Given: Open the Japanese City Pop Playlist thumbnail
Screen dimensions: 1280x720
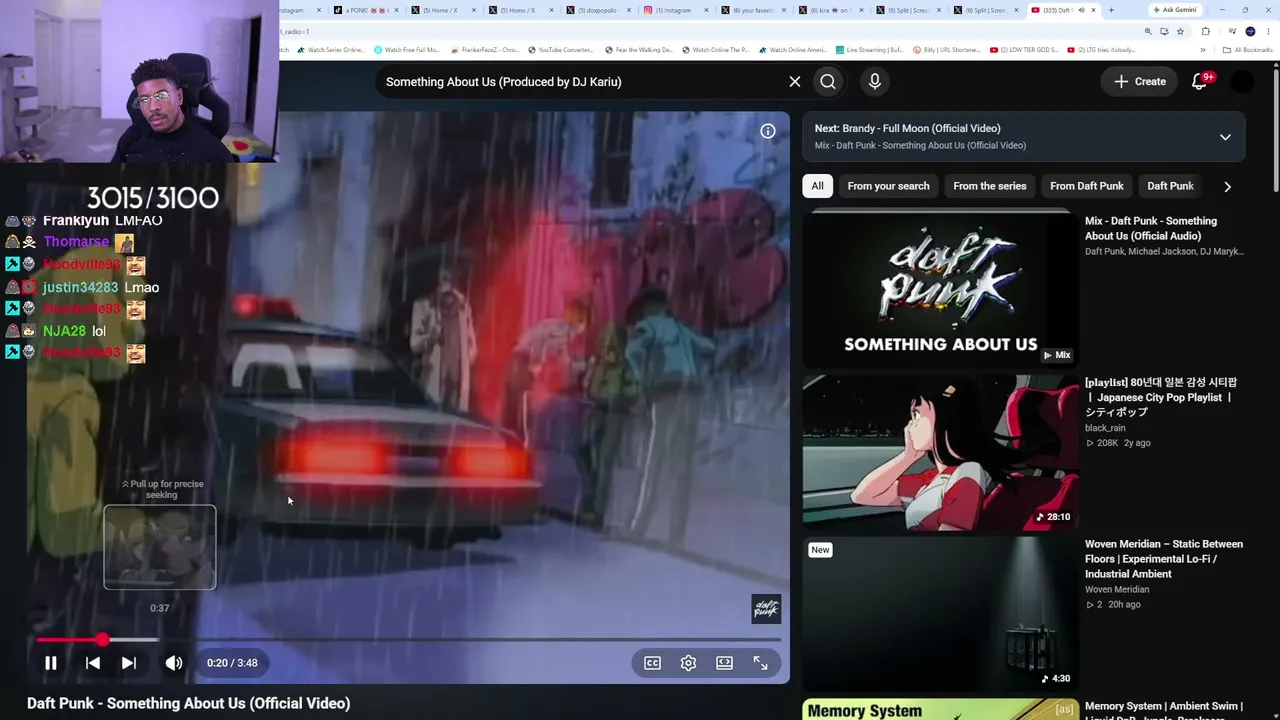Looking at the screenshot, I should click(940, 452).
